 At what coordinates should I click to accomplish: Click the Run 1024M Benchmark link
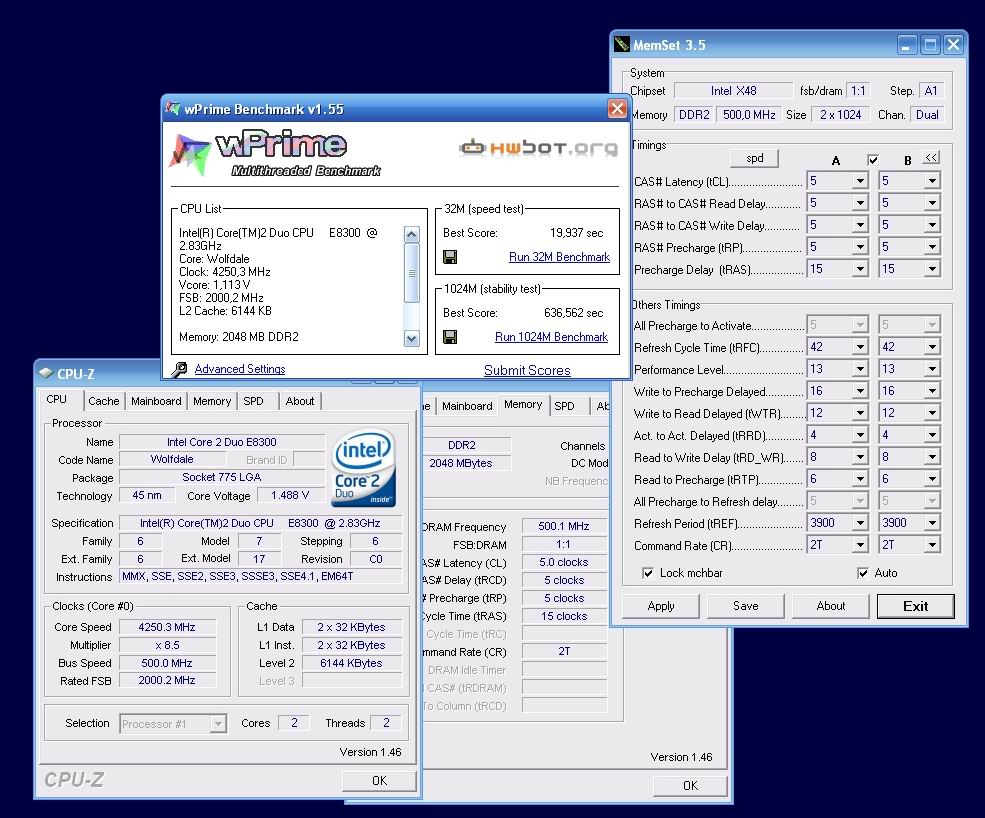(x=551, y=337)
